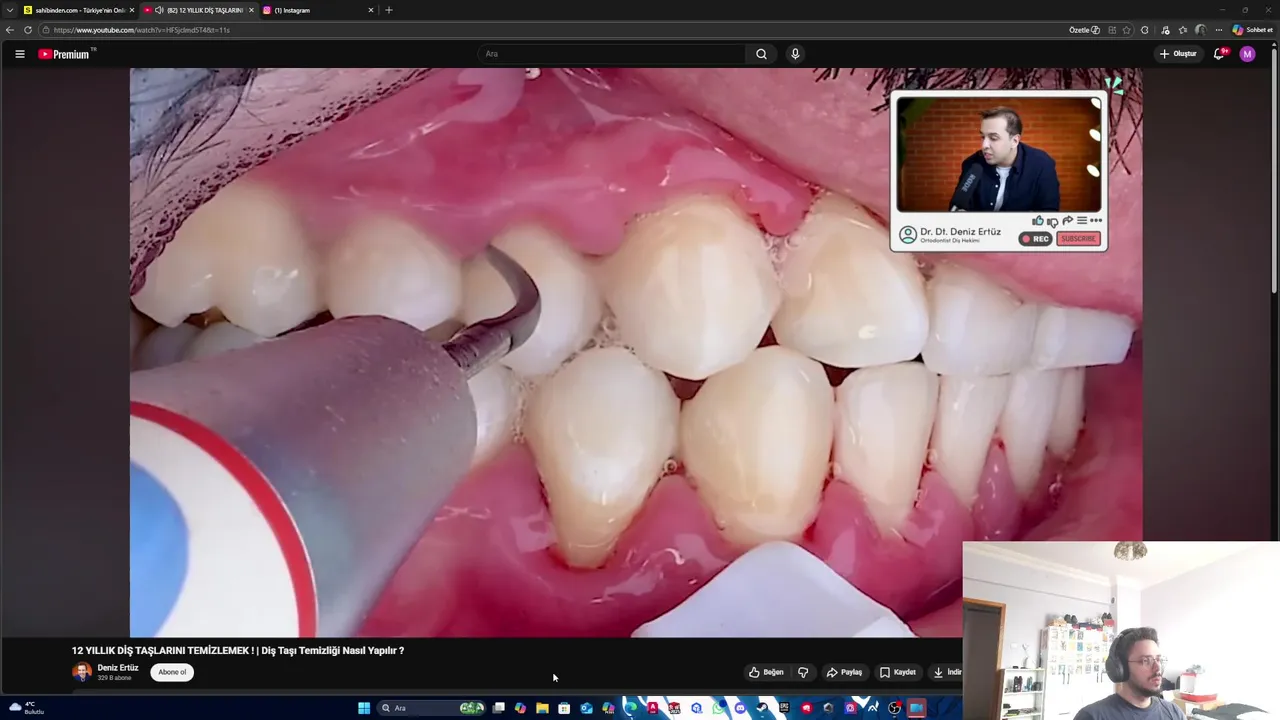This screenshot has height=720, width=1280.
Task: Add page to favorites star icon
Action: 1127,30
